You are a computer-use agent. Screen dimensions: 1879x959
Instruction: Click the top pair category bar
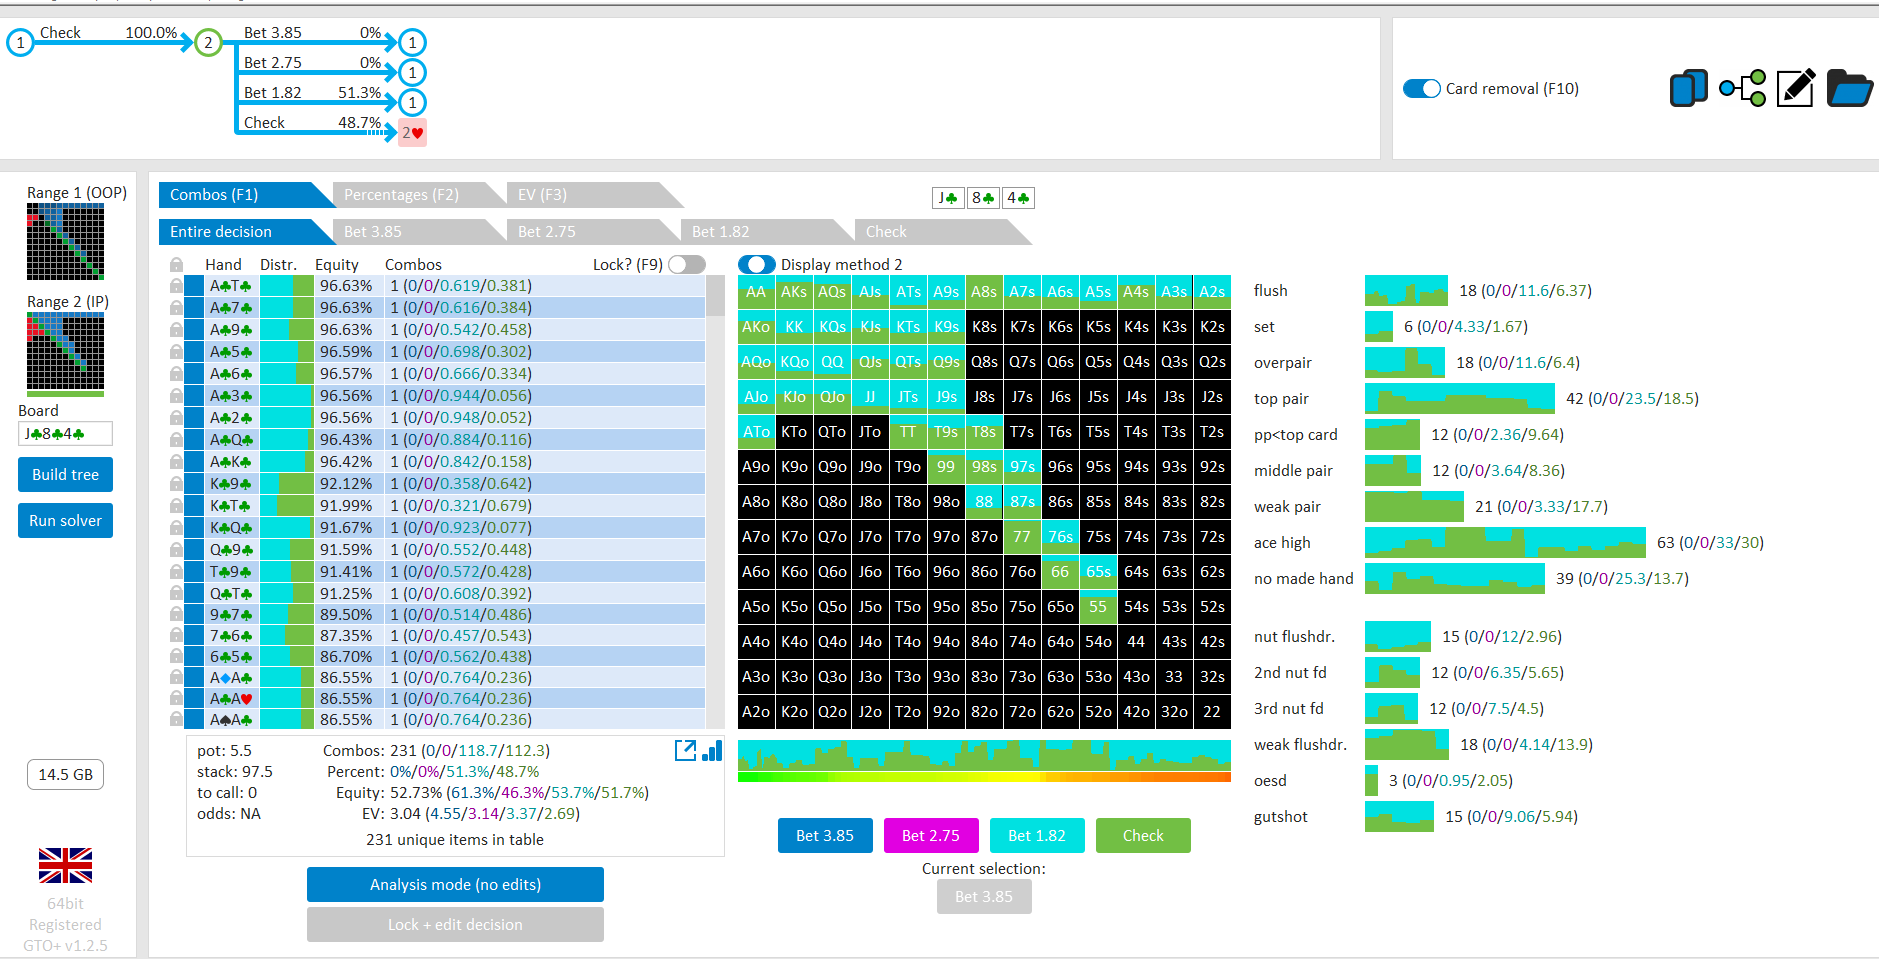pos(1460,399)
